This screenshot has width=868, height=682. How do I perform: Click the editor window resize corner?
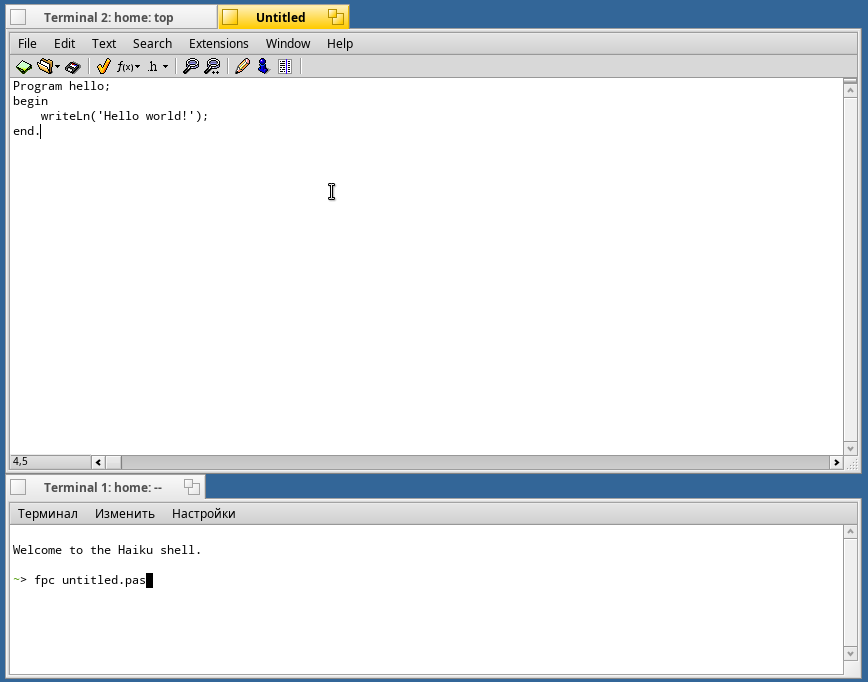(x=851, y=463)
